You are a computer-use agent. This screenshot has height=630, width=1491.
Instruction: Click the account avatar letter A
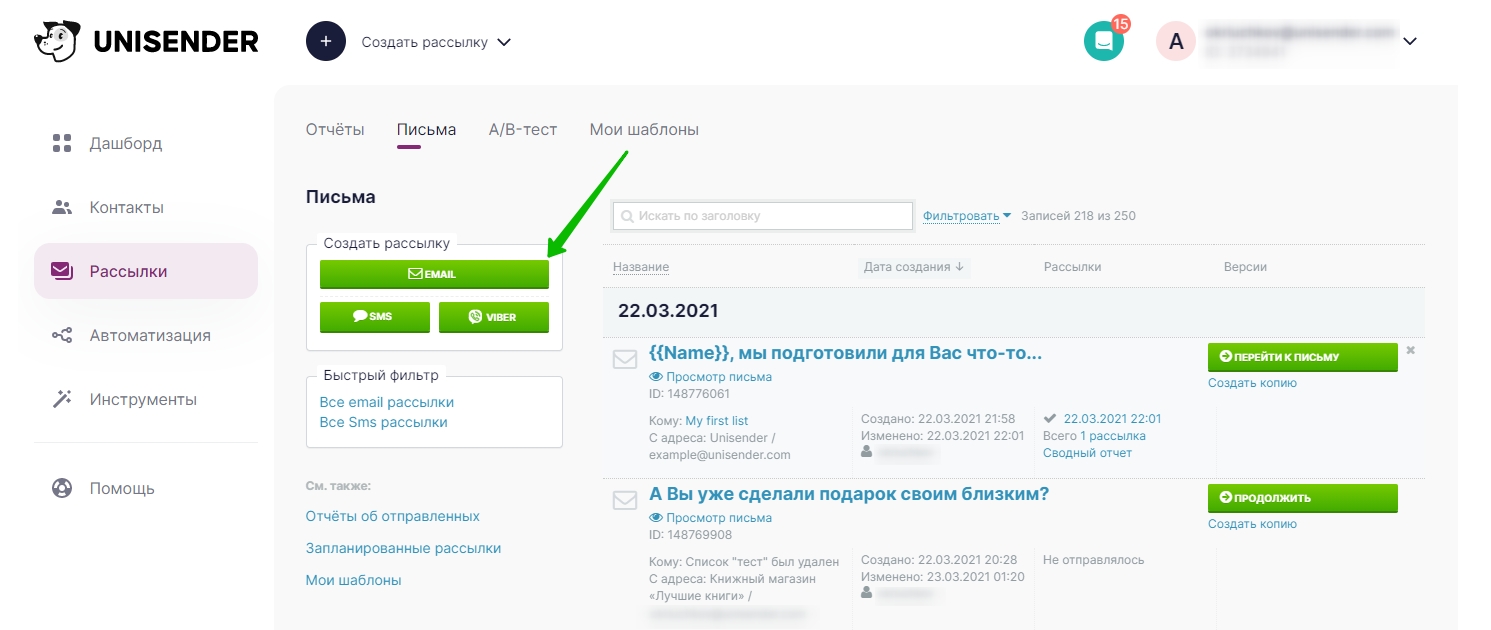(1176, 41)
